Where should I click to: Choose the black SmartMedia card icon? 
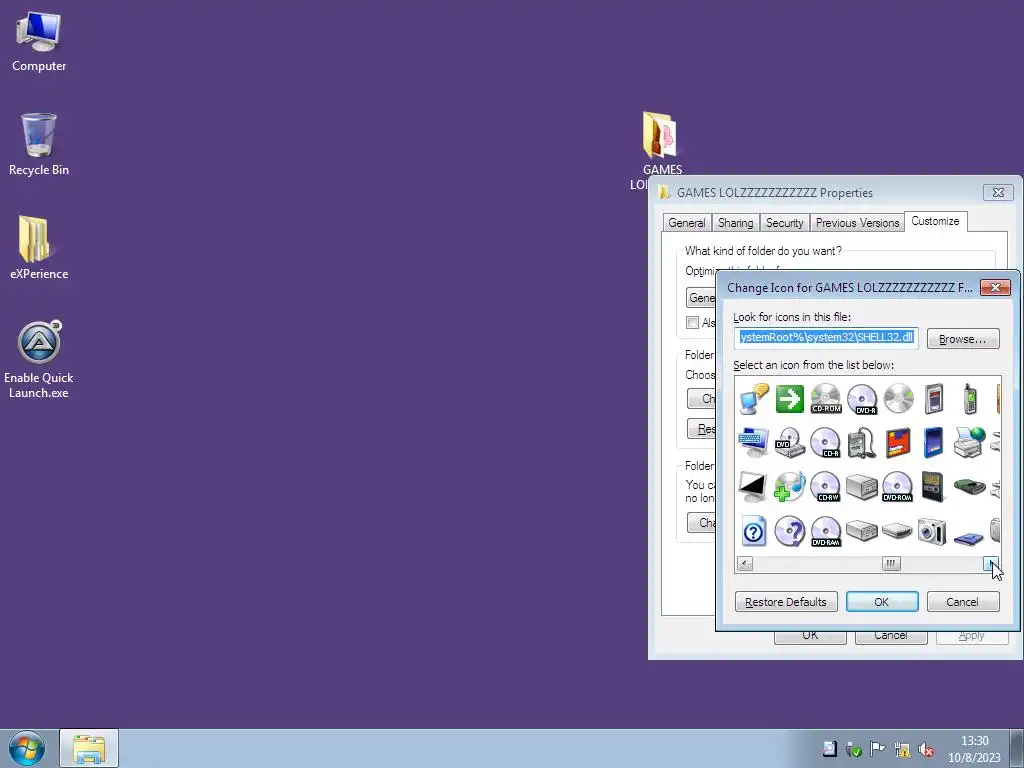tap(933, 487)
